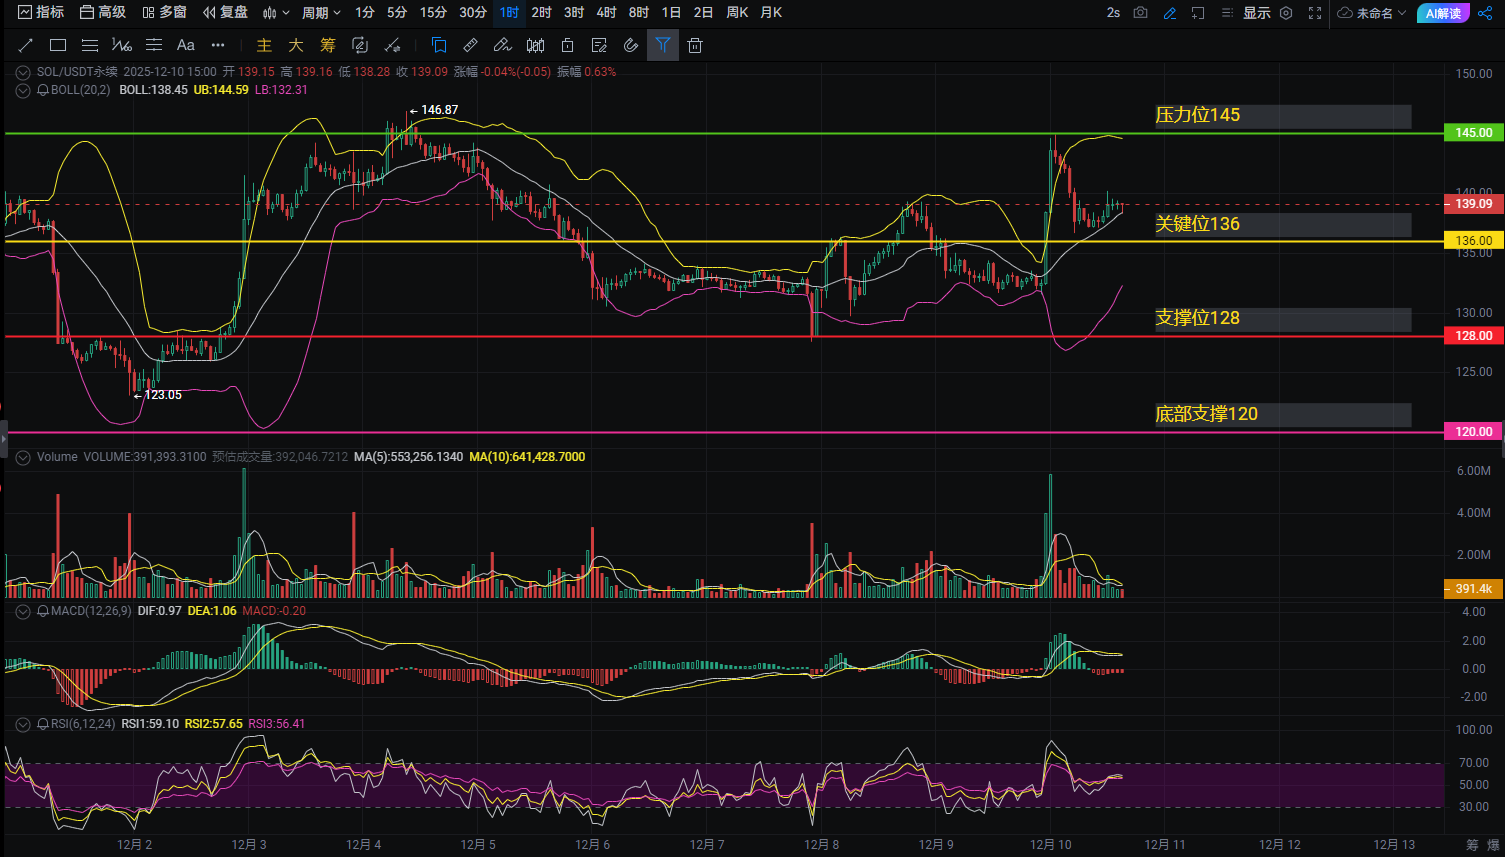Viewport: 1505px width, 857px height.
Task: Click the 压力位145 text annotation
Action: click(1197, 116)
